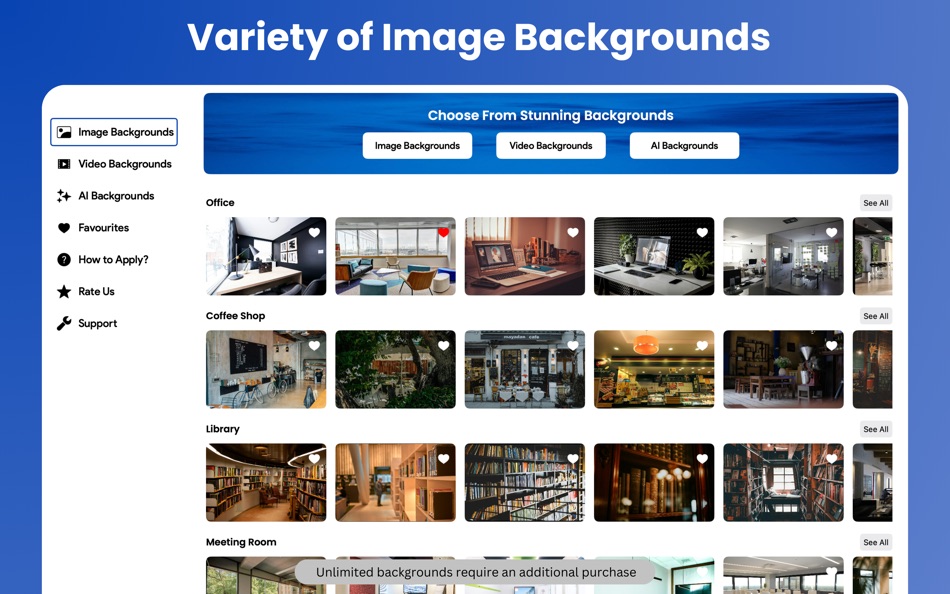Select the black-wall monitor desk thumbnail
Viewport: 950px width, 594px height.
pos(654,256)
